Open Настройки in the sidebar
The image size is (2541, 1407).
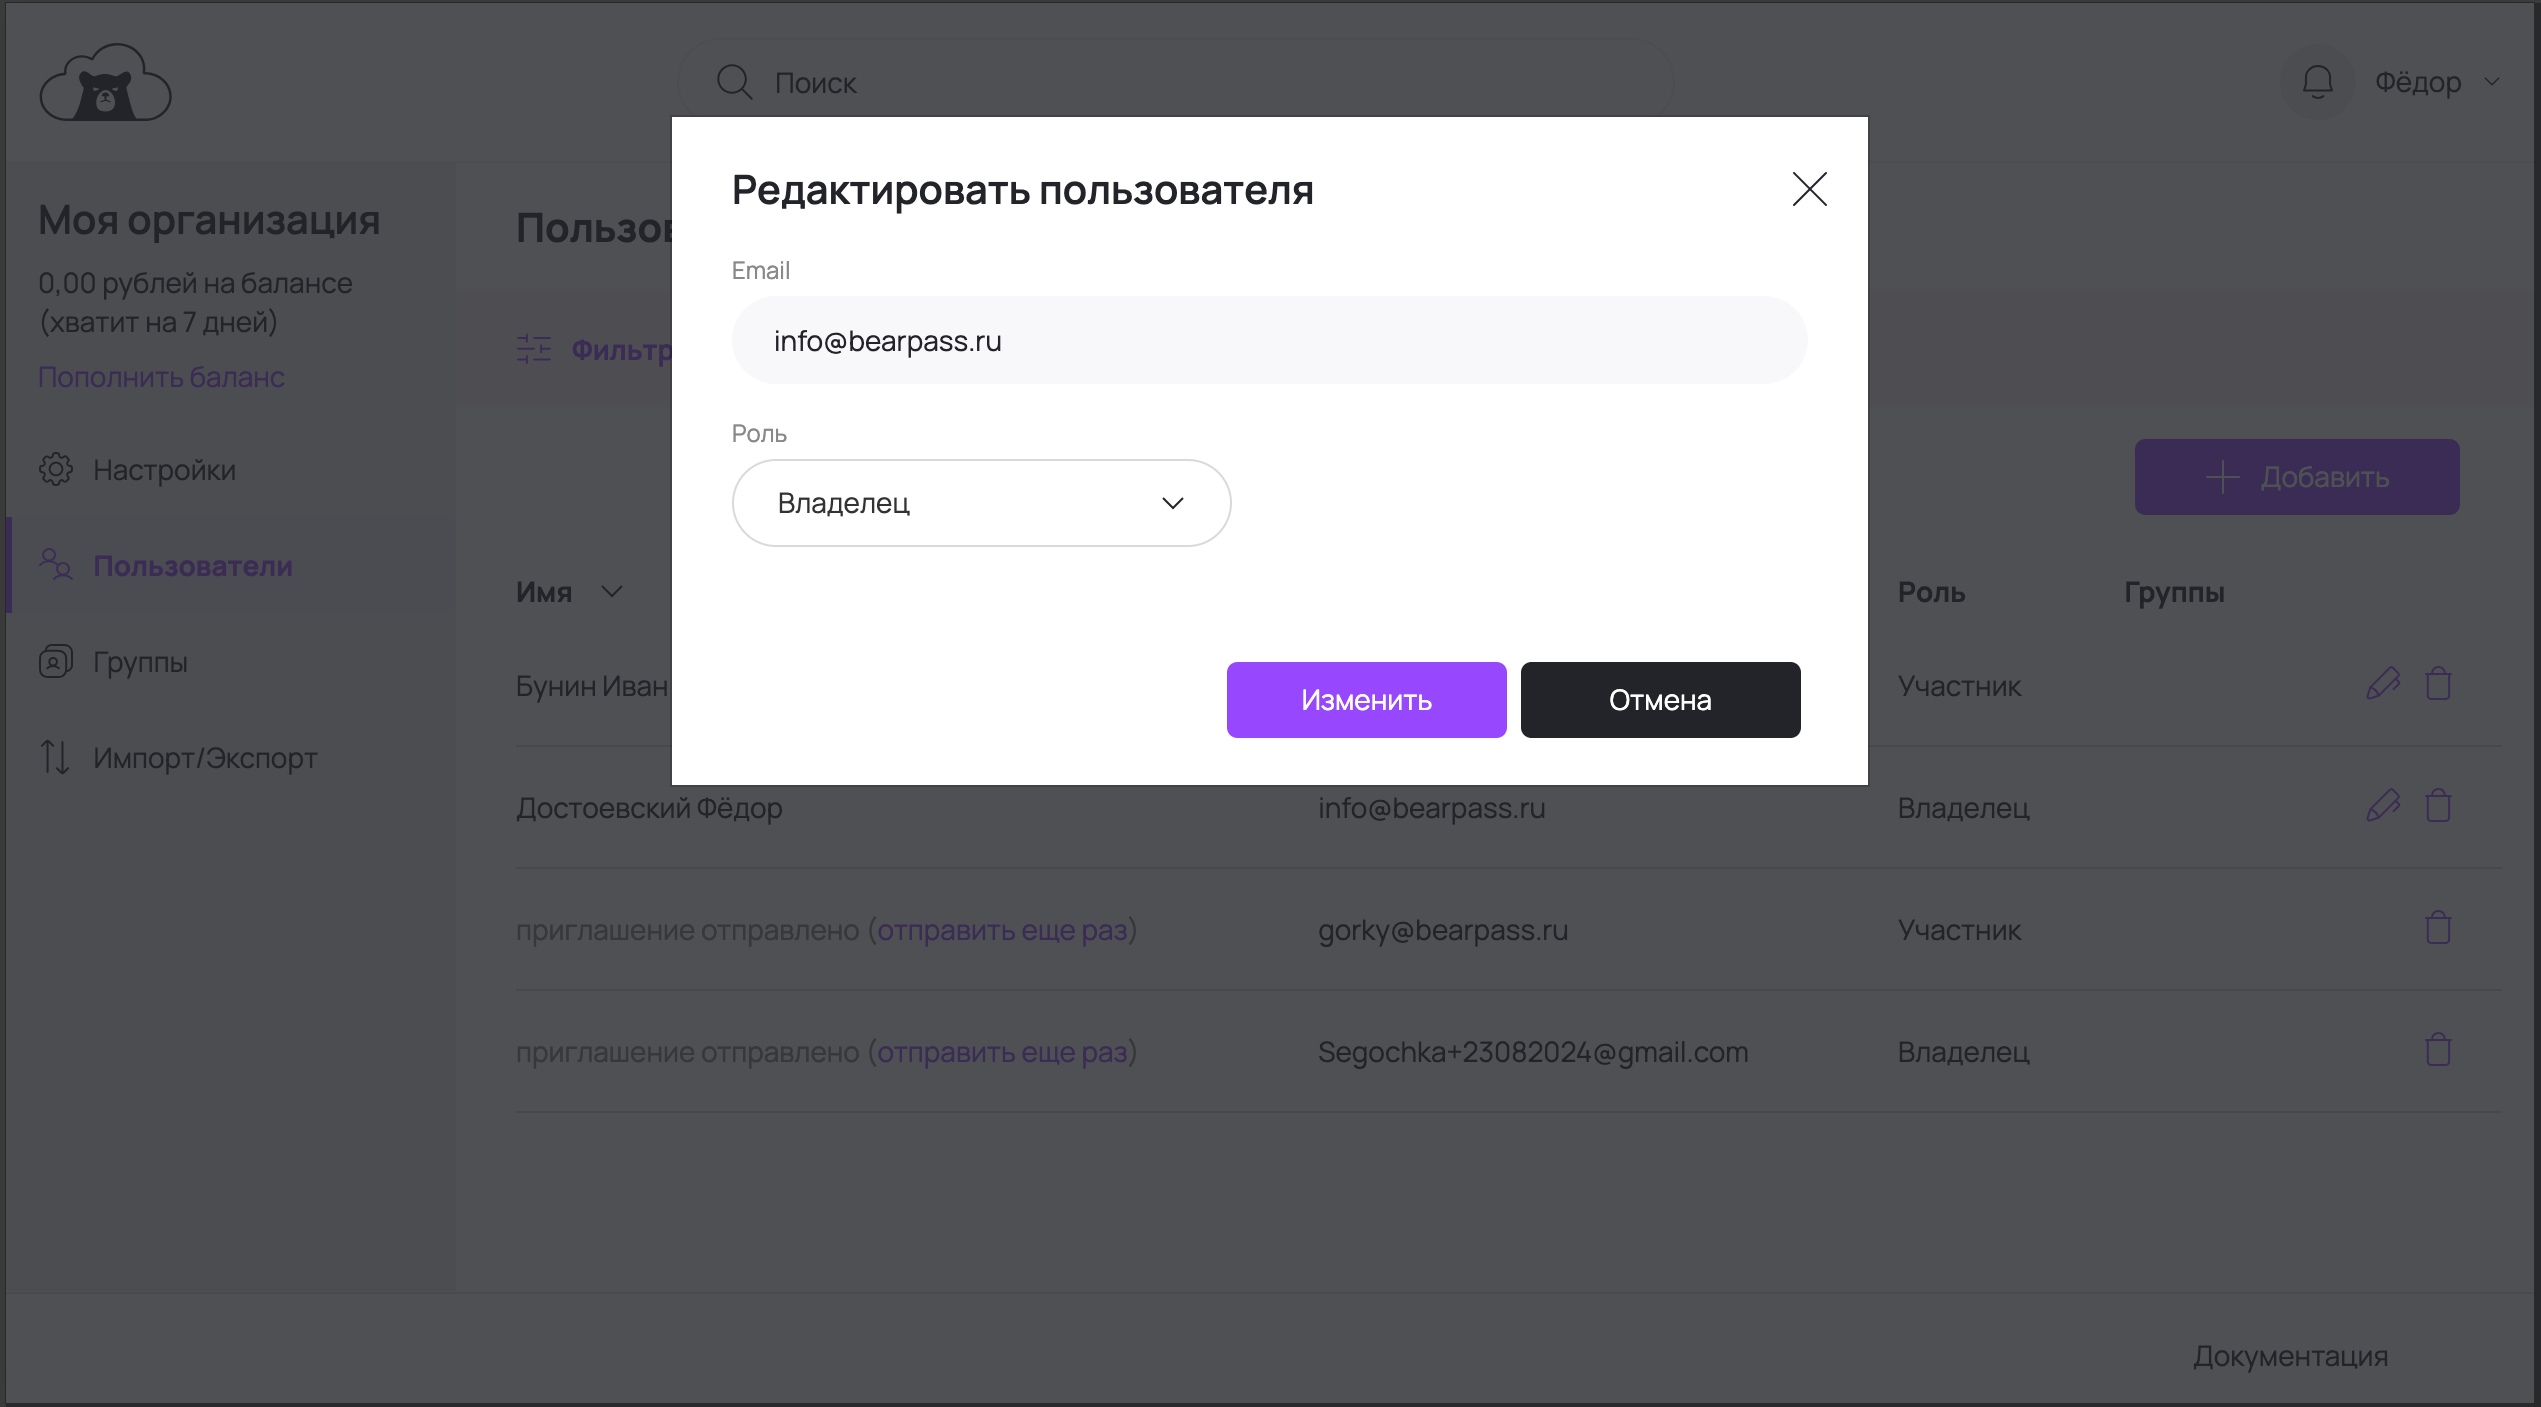[x=164, y=470]
